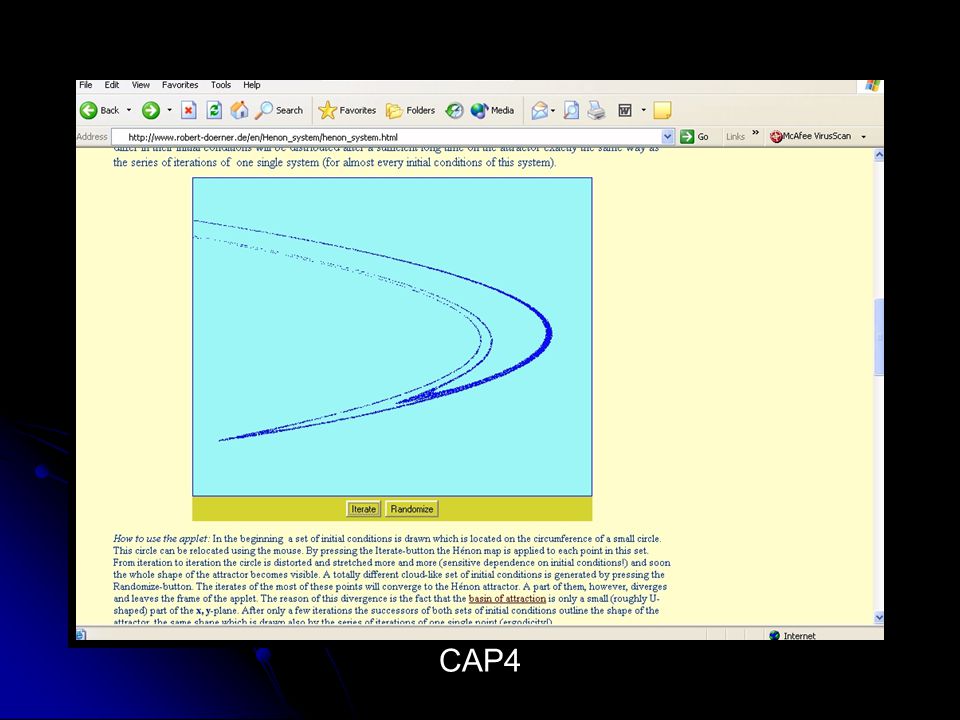Click the Printer icon
This screenshot has height=720, width=960.
pyautogui.click(x=596, y=110)
